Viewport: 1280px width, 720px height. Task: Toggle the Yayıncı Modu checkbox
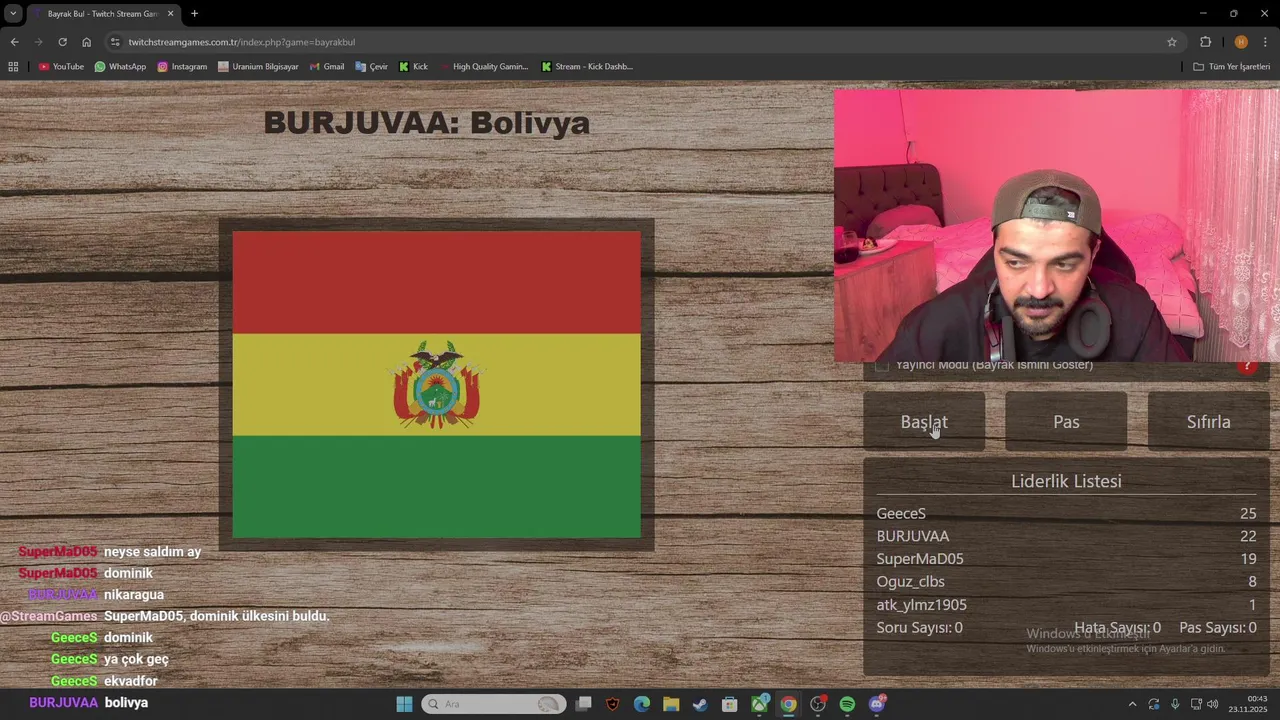click(882, 365)
